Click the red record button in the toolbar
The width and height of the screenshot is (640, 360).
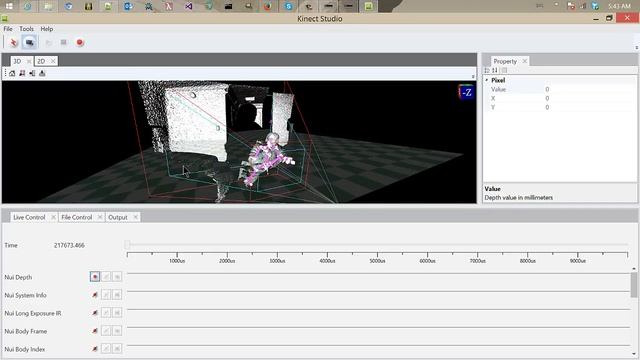coord(80,42)
